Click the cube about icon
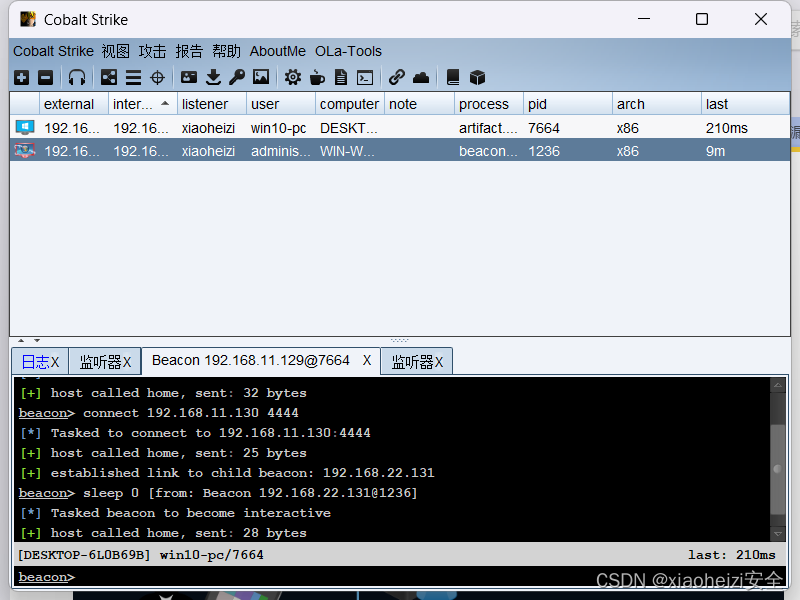This screenshot has height=600, width=800. [x=477, y=78]
